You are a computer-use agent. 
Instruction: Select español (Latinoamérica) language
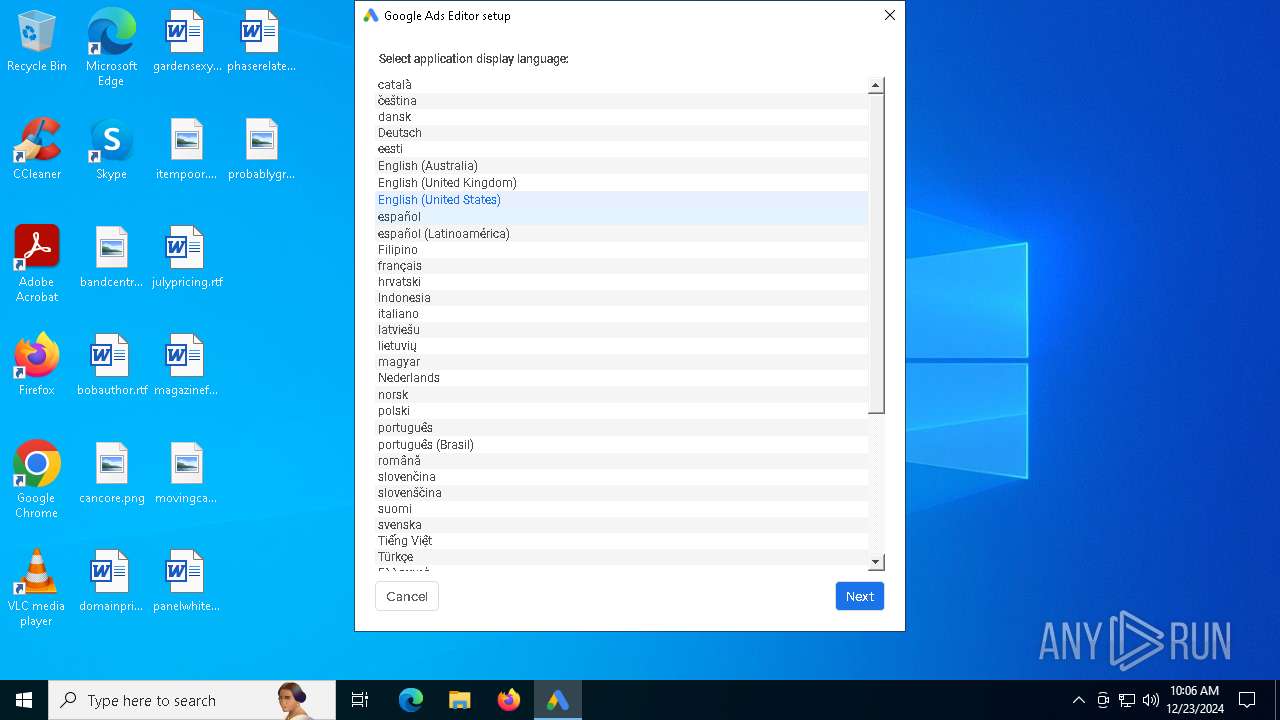click(x=622, y=234)
